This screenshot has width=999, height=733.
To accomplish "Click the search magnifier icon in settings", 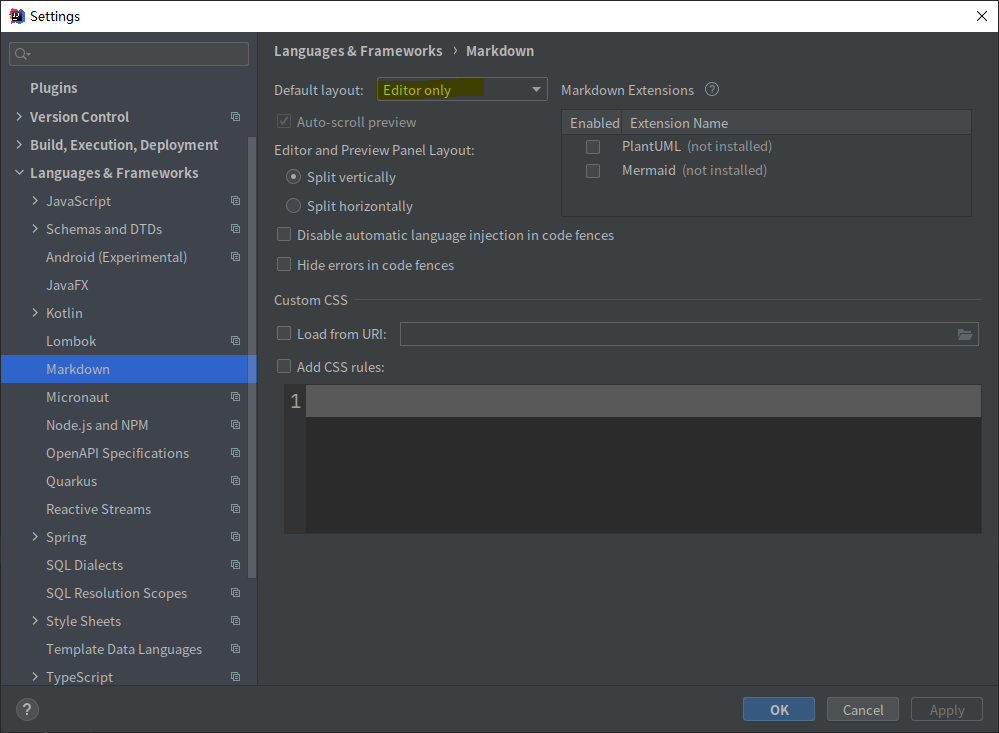I will click(22, 54).
